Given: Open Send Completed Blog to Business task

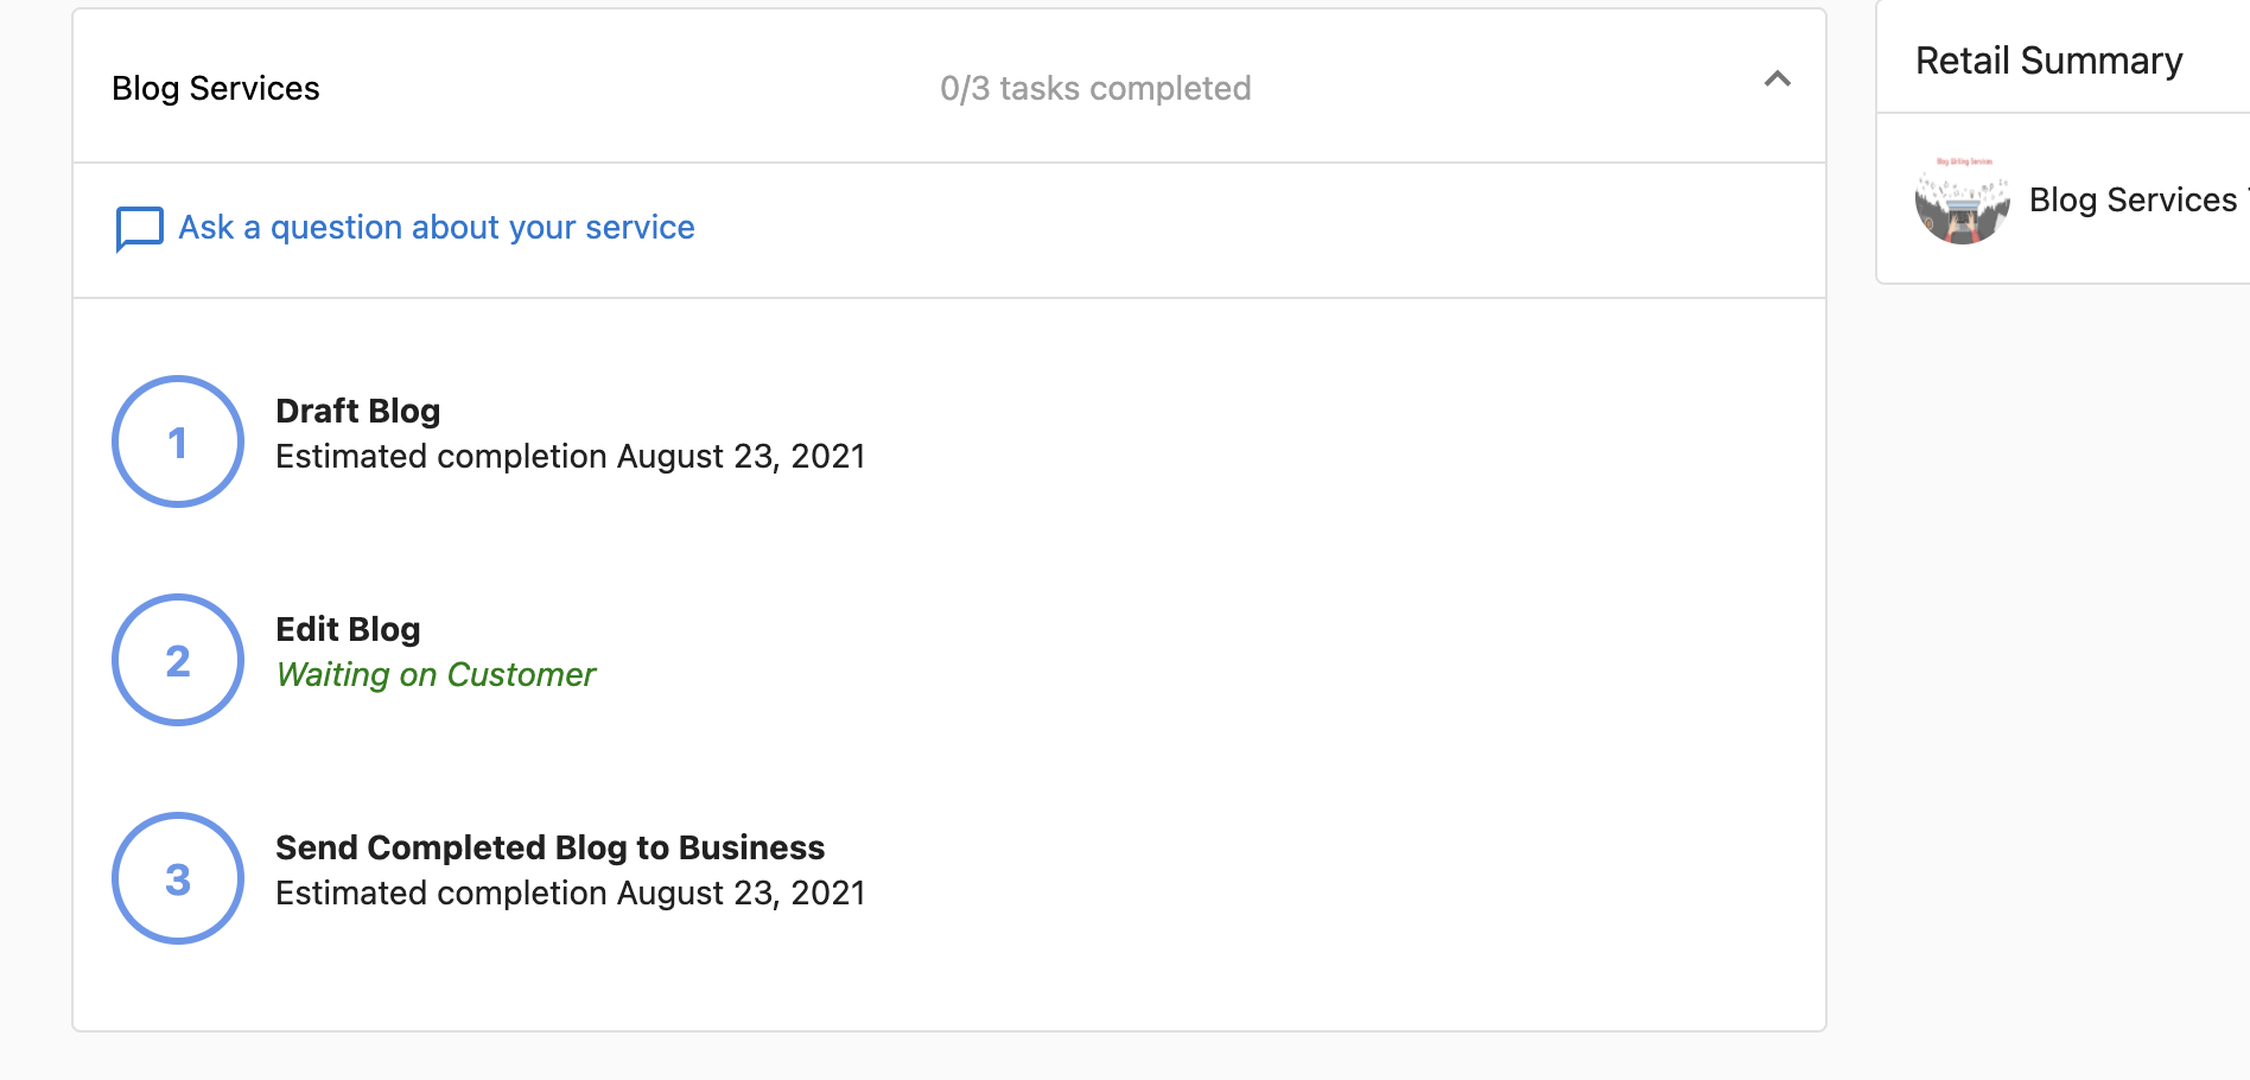Looking at the screenshot, I should tap(550, 847).
